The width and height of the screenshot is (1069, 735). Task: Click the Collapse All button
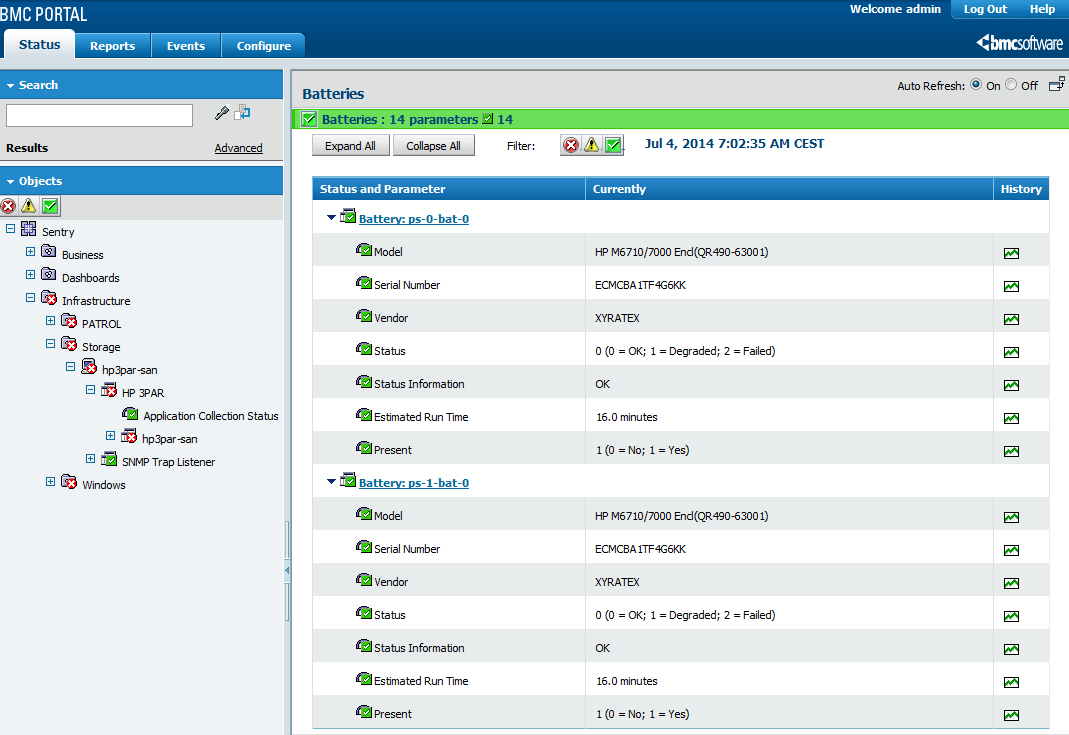(x=434, y=146)
